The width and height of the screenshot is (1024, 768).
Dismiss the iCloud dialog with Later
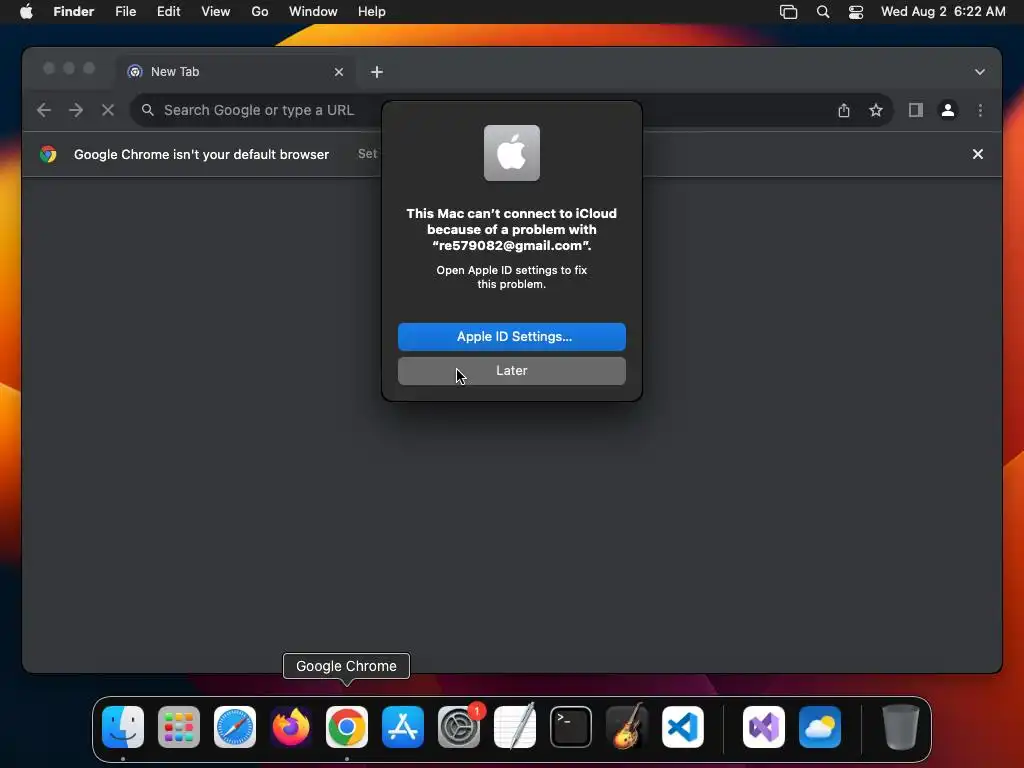(511, 370)
